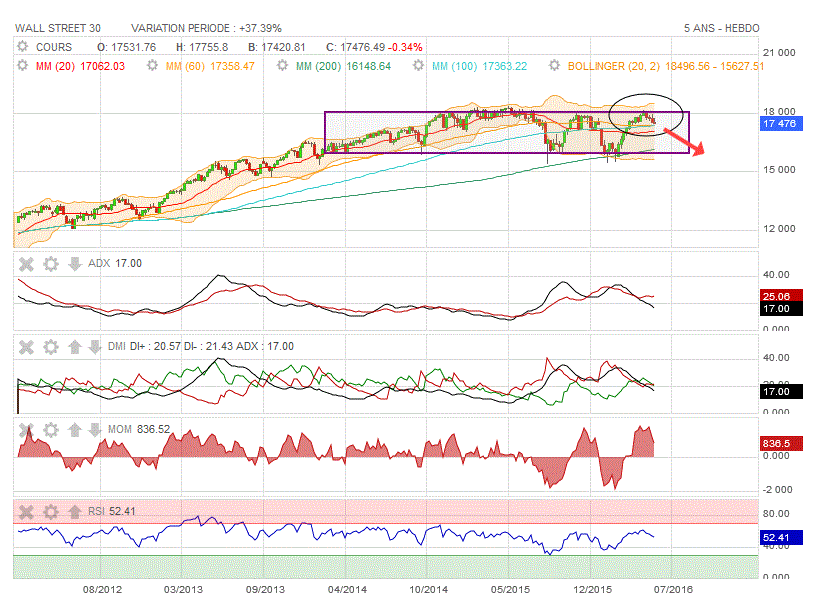
Task: Click 10/2014 date axis label
Action: [428, 590]
